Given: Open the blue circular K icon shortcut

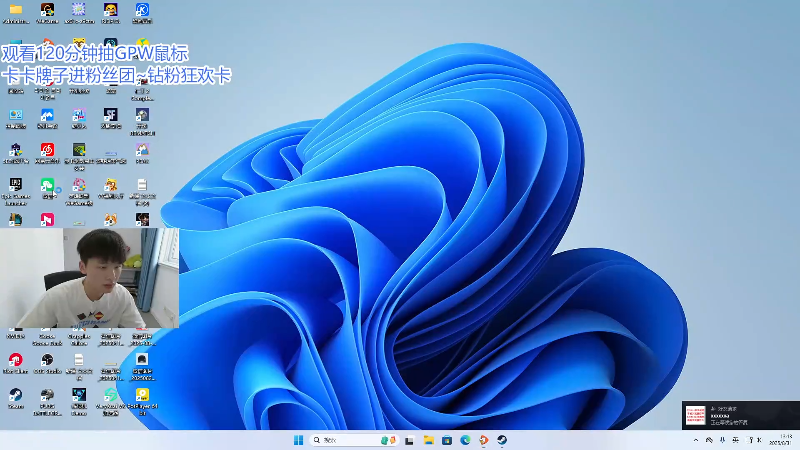Looking at the screenshot, I should (142, 10).
